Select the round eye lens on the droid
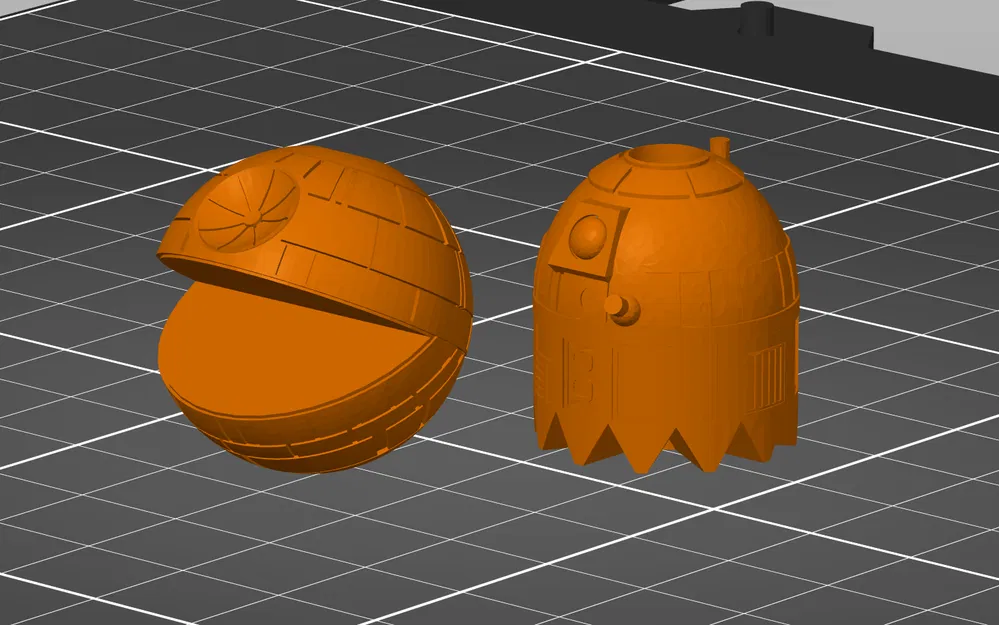The height and width of the screenshot is (625, 999). (x=590, y=235)
